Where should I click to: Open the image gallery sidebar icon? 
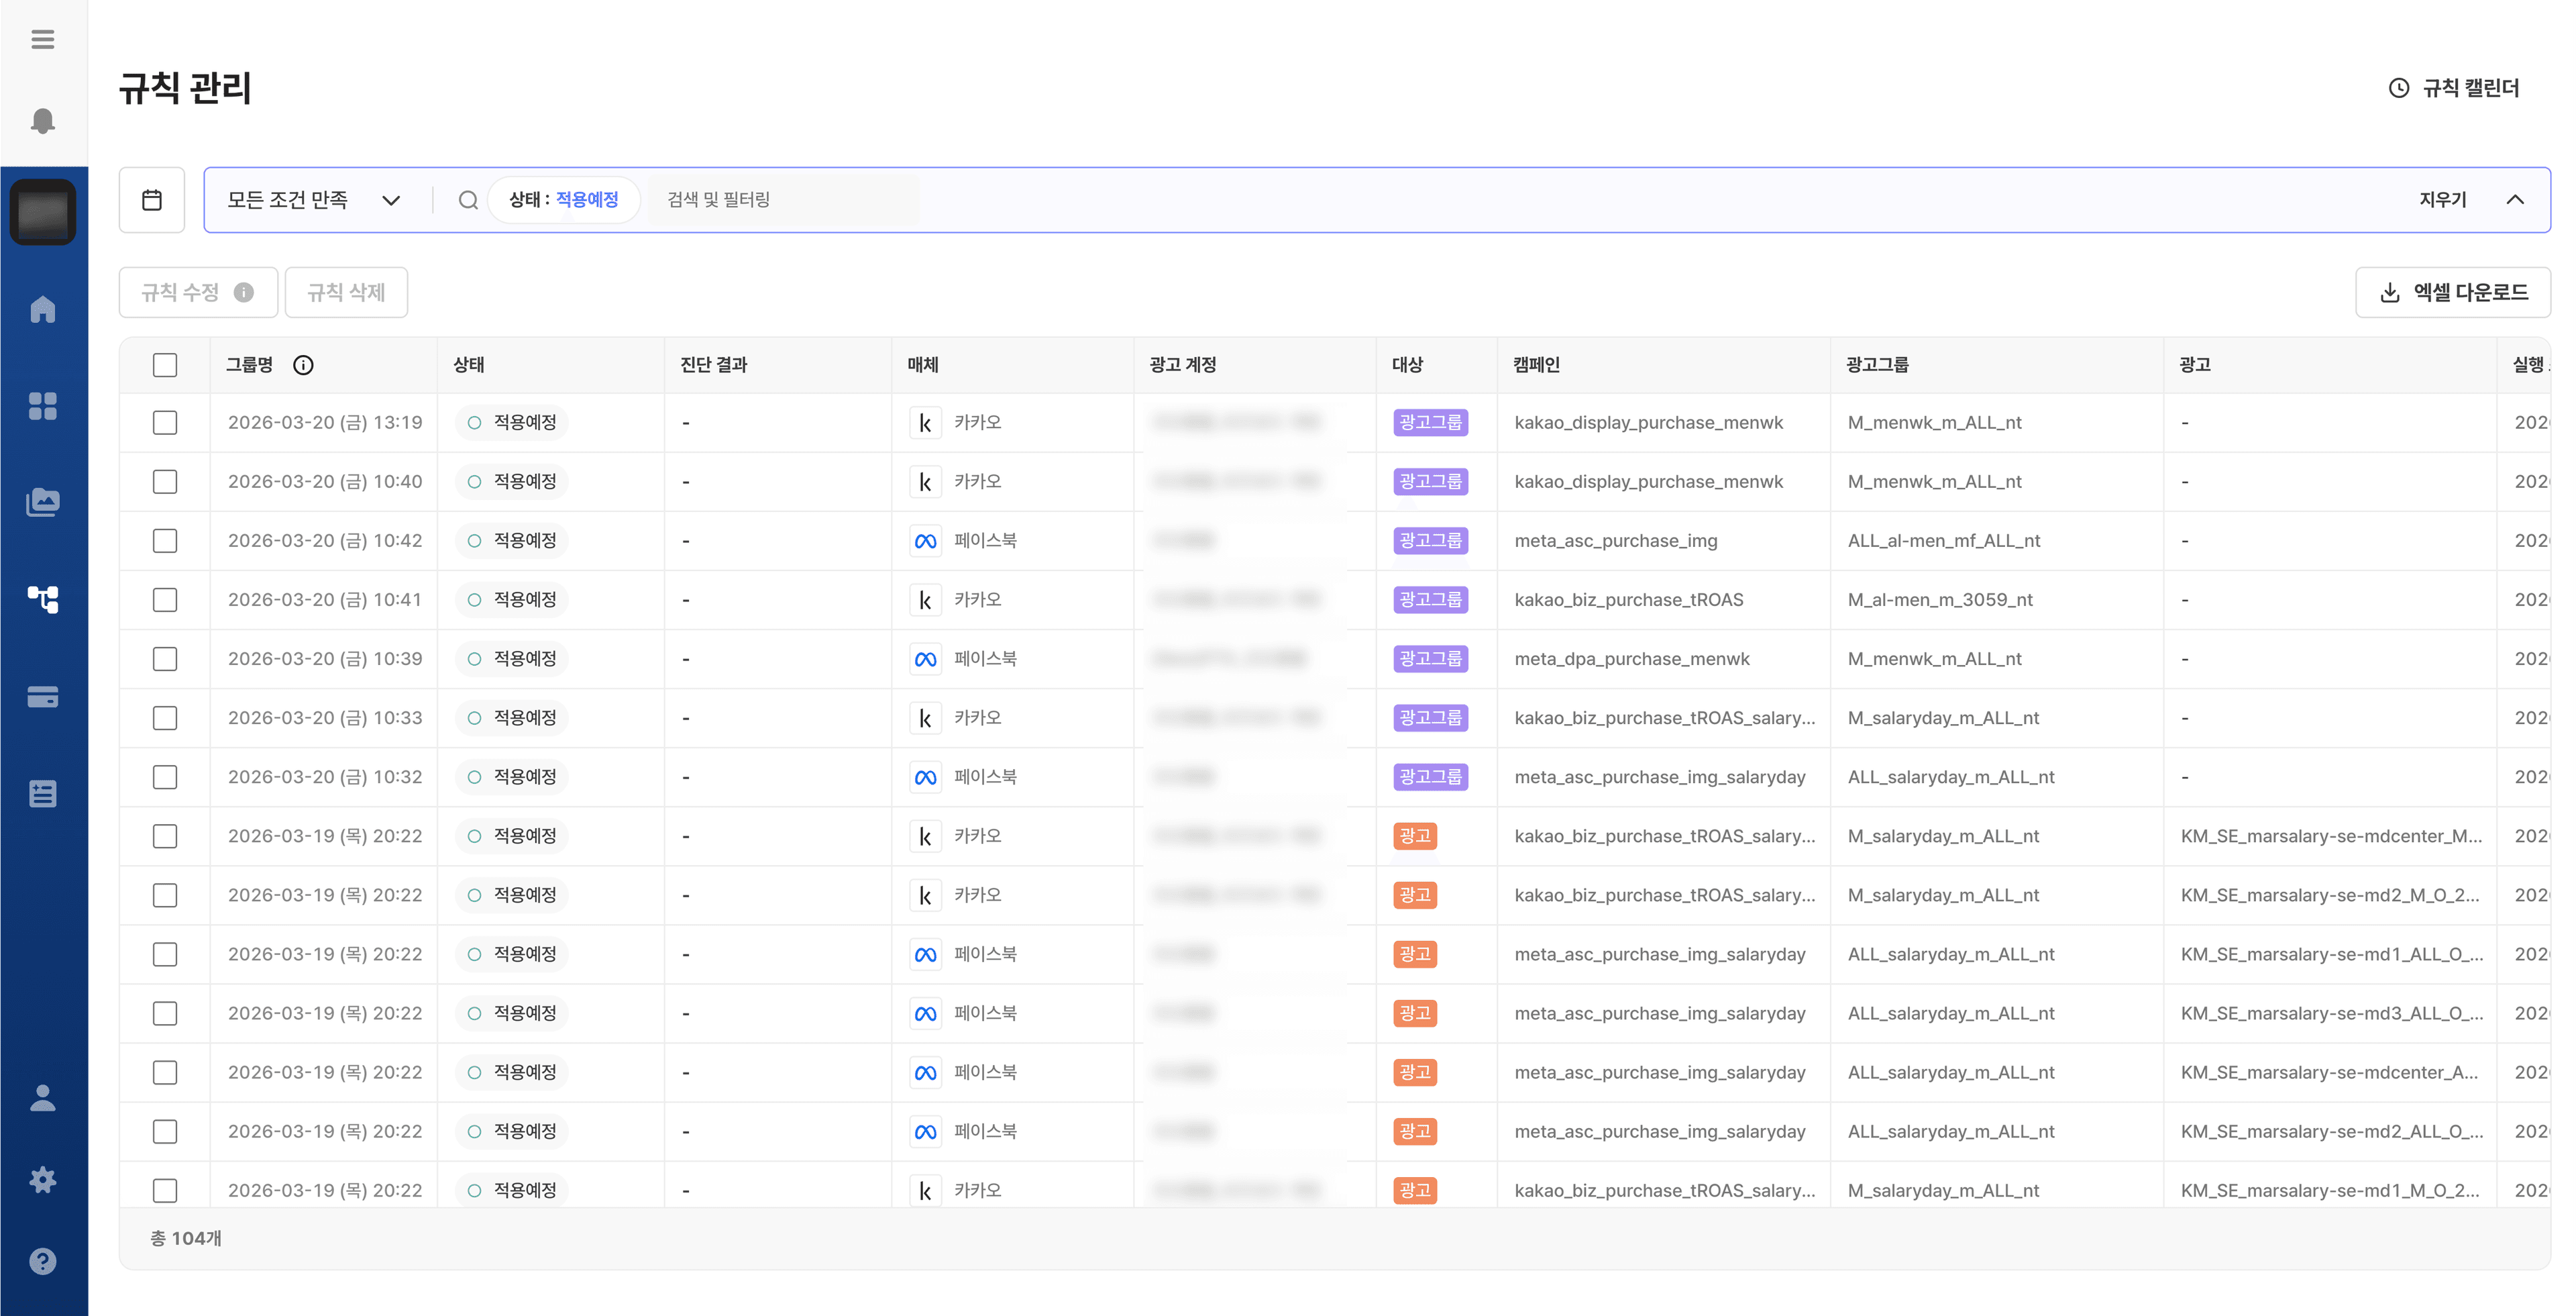pos(42,502)
